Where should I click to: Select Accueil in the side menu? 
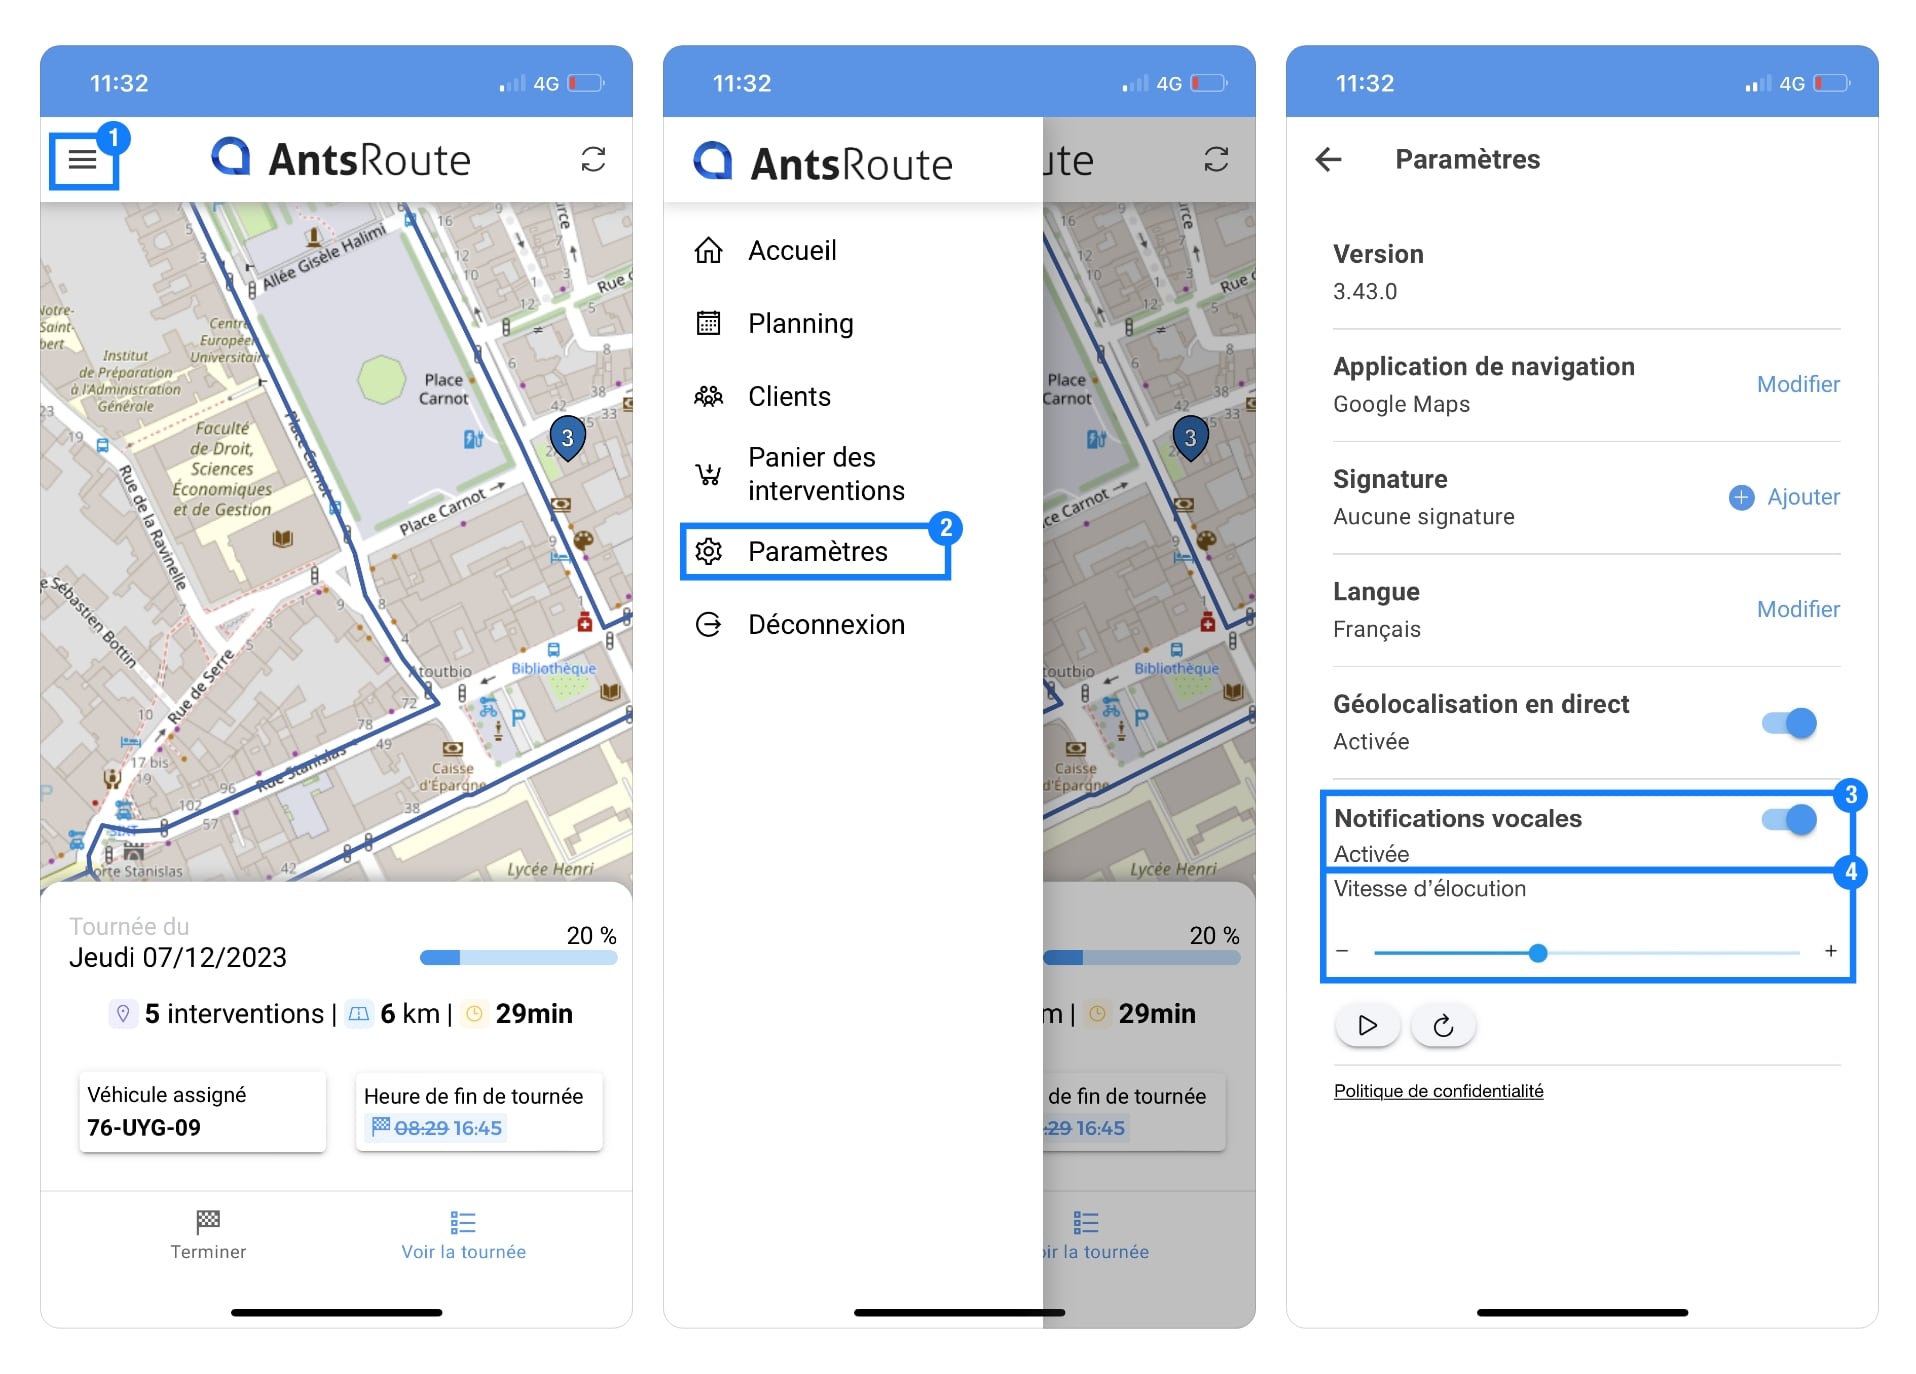[x=792, y=250]
